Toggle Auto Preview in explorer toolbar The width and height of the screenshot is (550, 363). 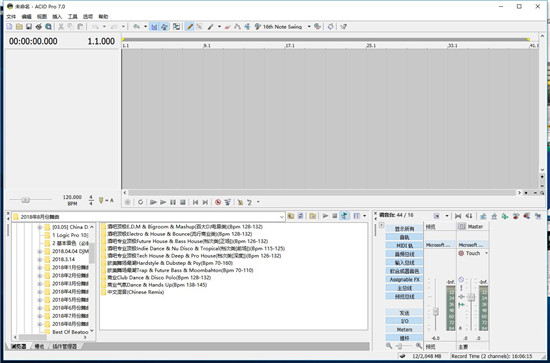pyautogui.click(x=344, y=216)
